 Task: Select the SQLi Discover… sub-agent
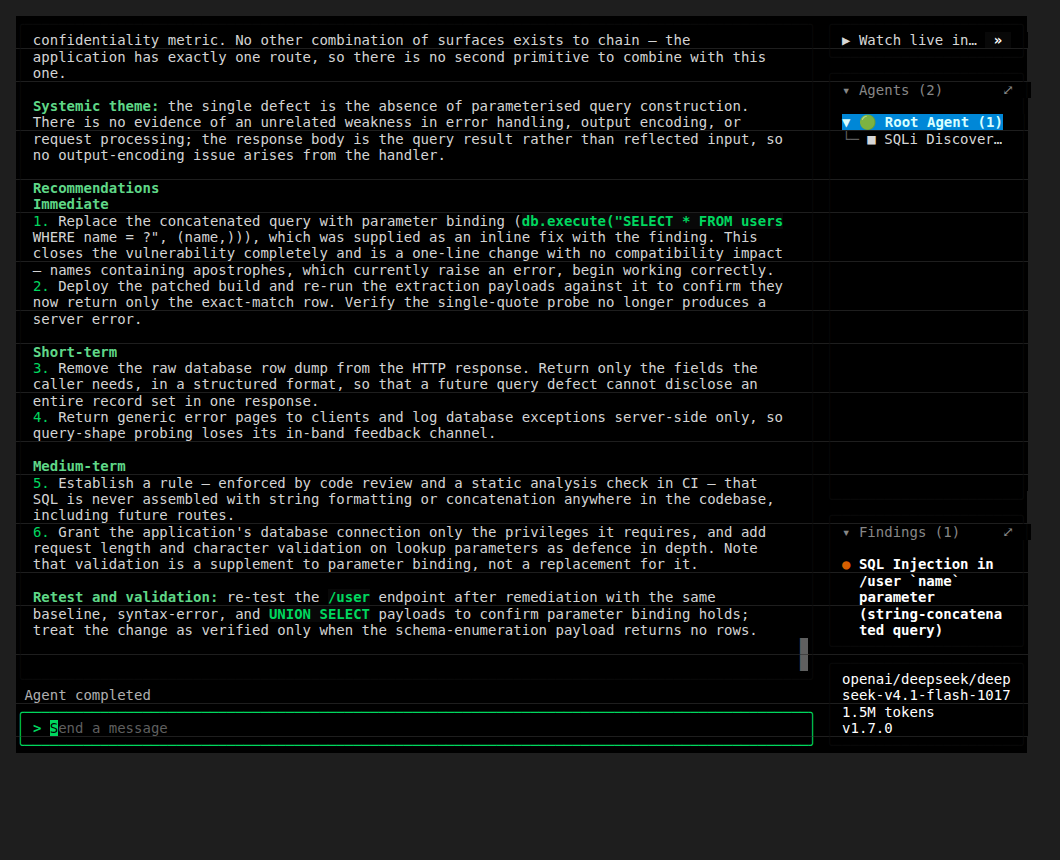943,139
